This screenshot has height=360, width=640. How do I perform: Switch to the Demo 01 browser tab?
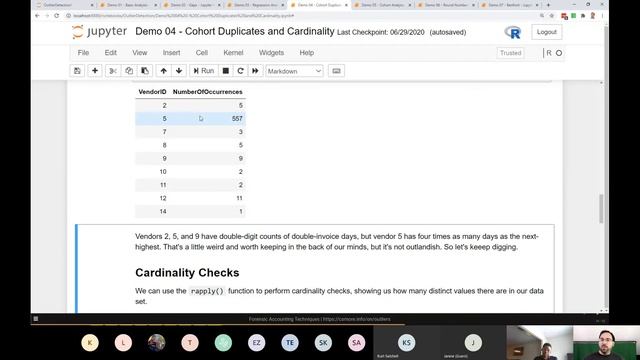[128, 5]
